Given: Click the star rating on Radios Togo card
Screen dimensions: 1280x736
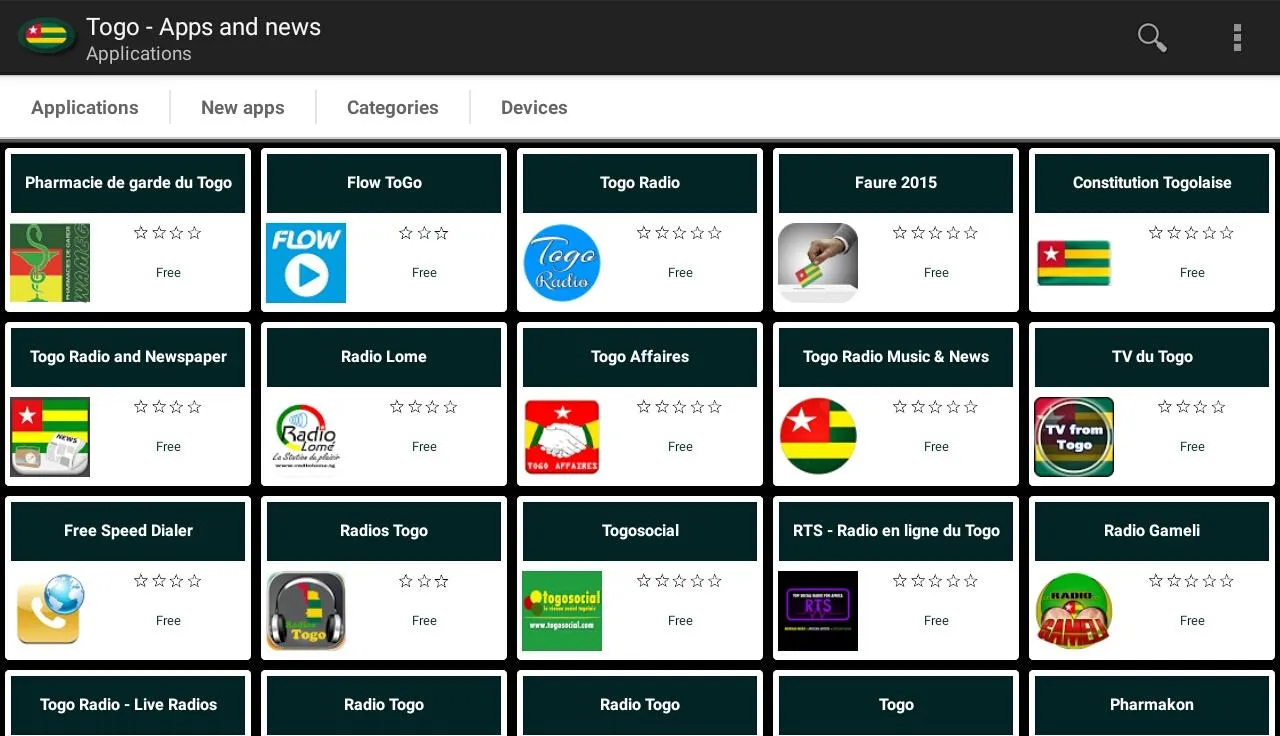Looking at the screenshot, I should click(424, 581).
